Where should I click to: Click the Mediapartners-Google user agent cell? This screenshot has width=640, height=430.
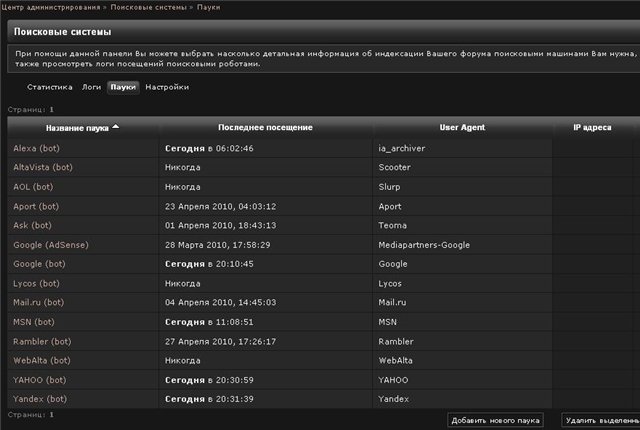(462, 245)
